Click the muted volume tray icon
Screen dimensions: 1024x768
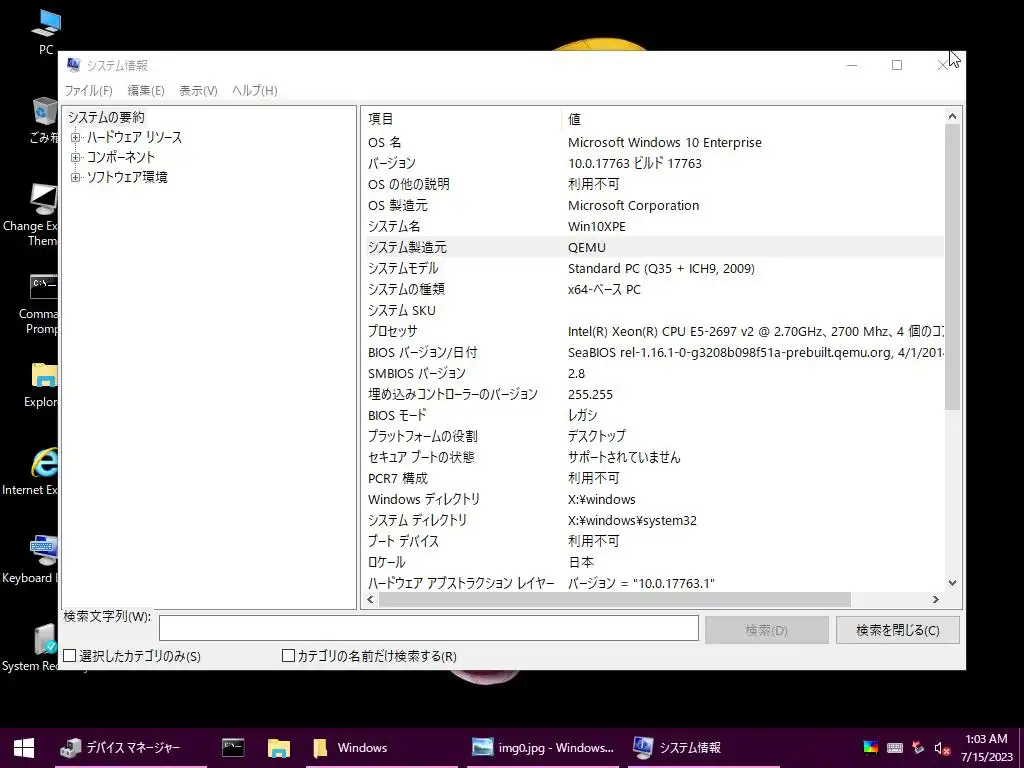[x=942, y=748]
